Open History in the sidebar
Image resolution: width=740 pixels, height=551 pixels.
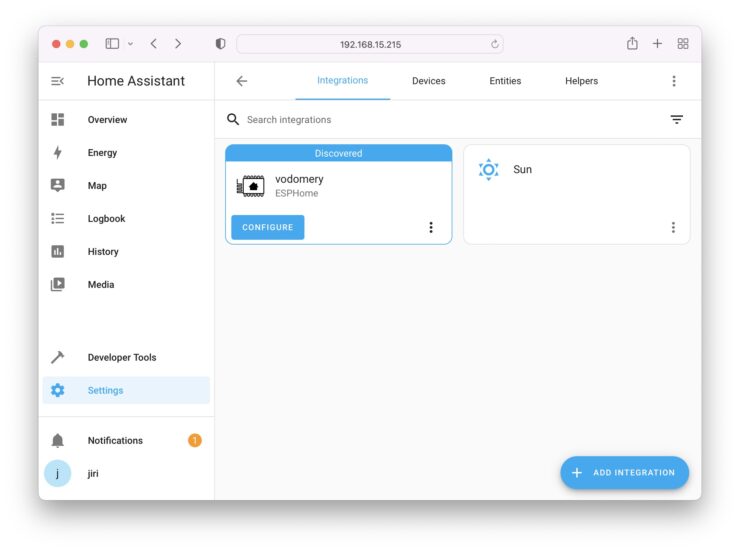tap(126, 251)
